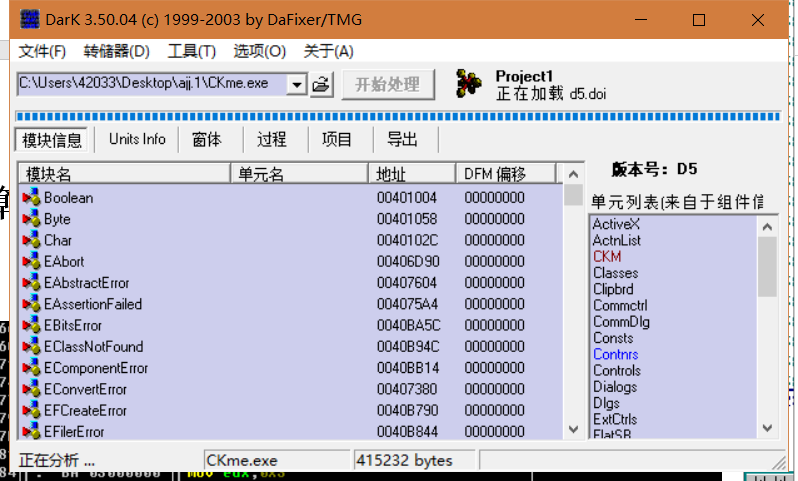
Task: Select CKM in the unit list
Action: (607, 257)
